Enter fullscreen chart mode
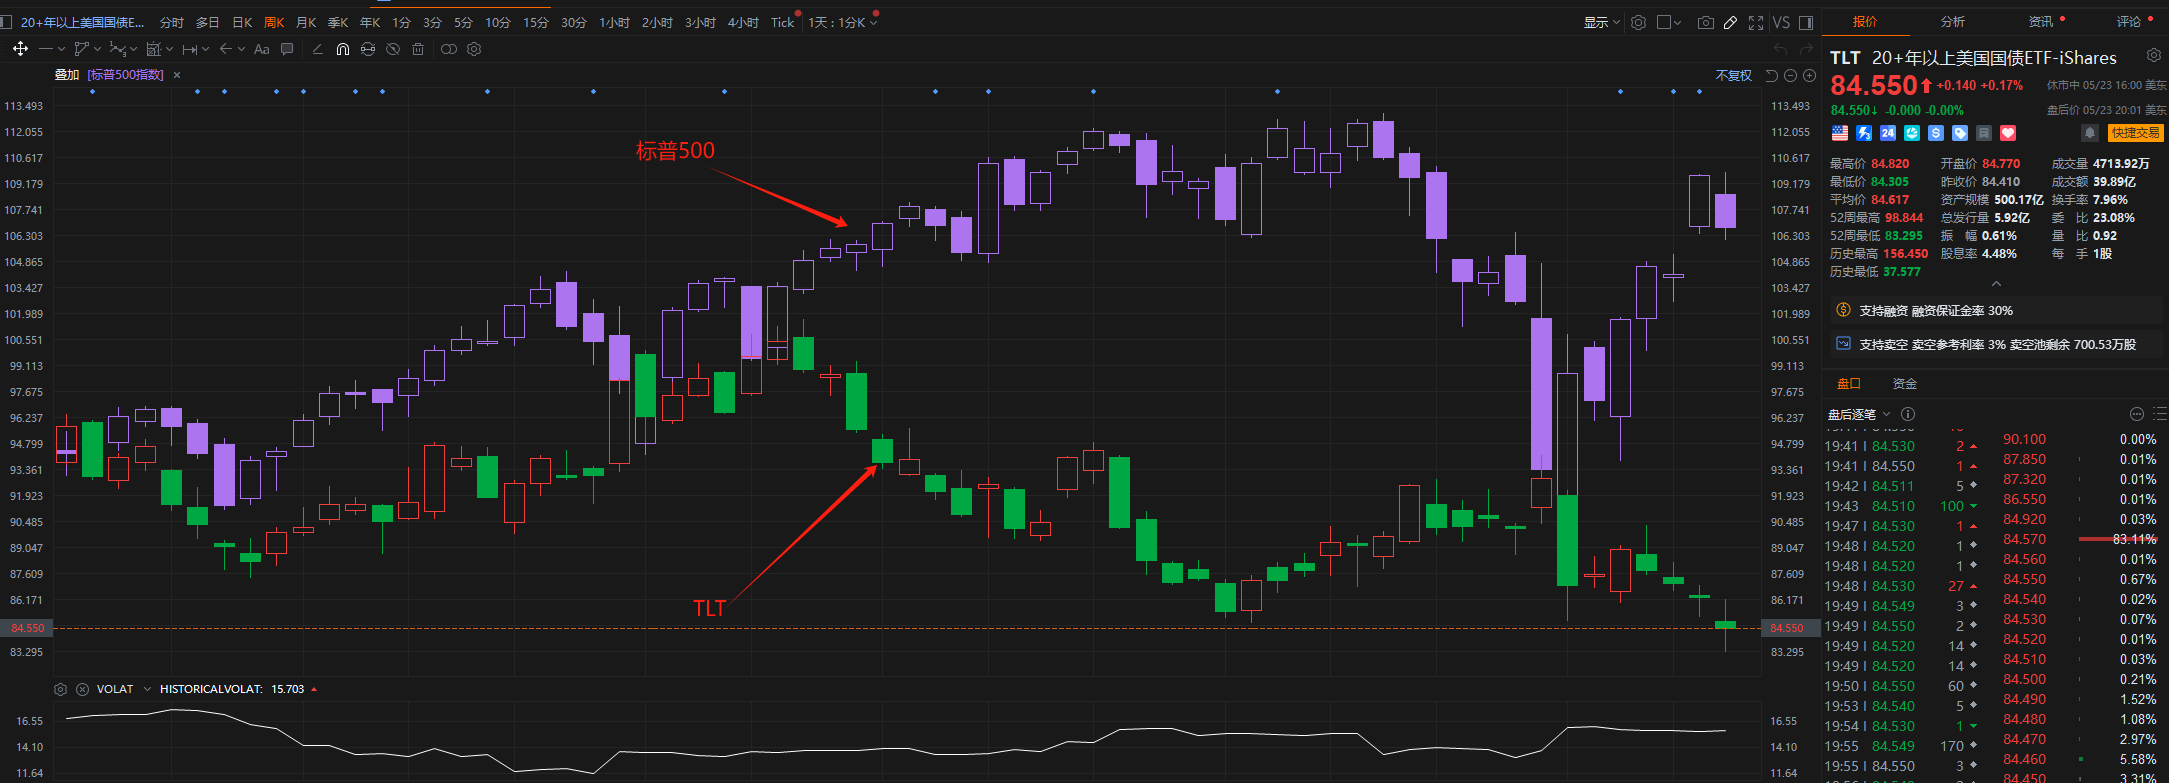The image size is (2169, 783). (x=1756, y=22)
